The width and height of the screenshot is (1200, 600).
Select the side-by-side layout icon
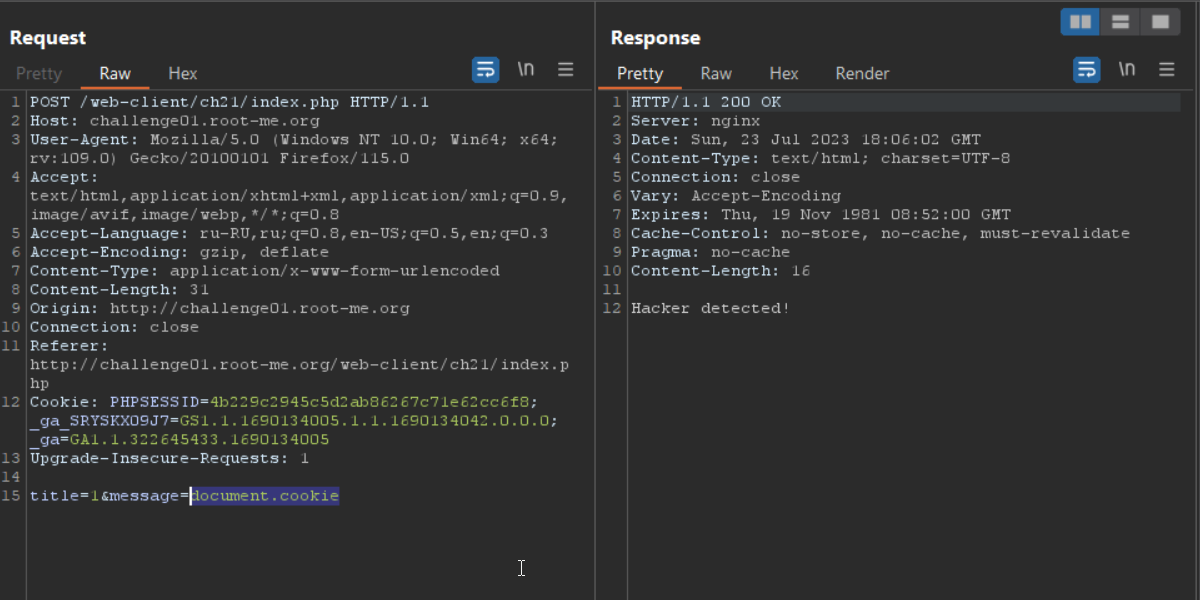1080,22
